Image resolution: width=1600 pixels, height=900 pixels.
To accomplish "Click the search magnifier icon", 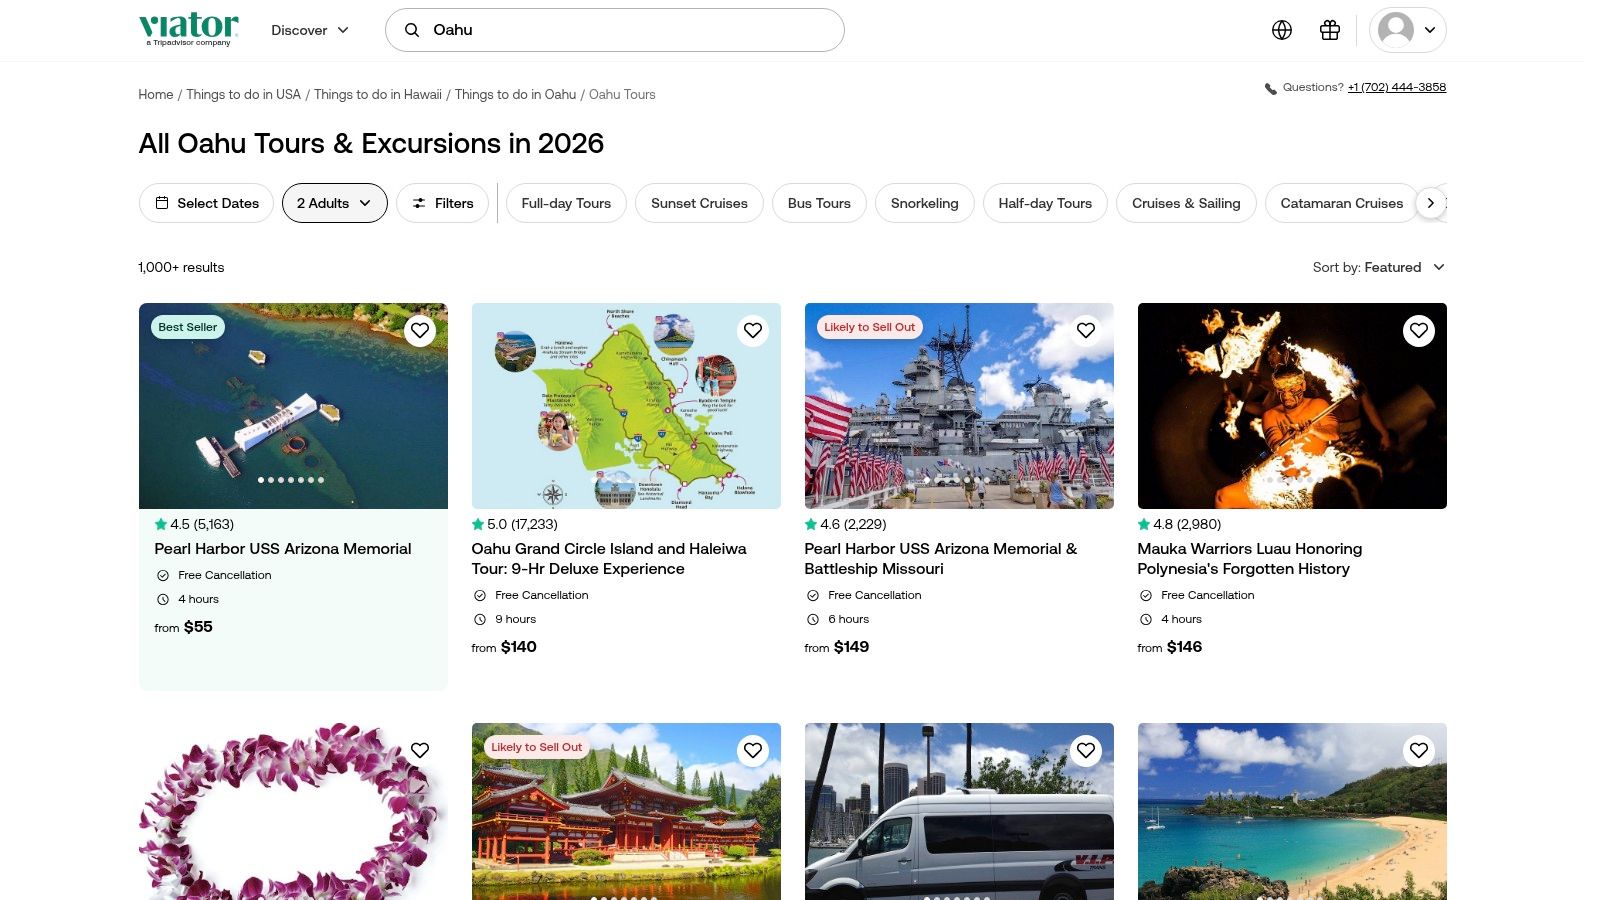I will coord(411,30).
